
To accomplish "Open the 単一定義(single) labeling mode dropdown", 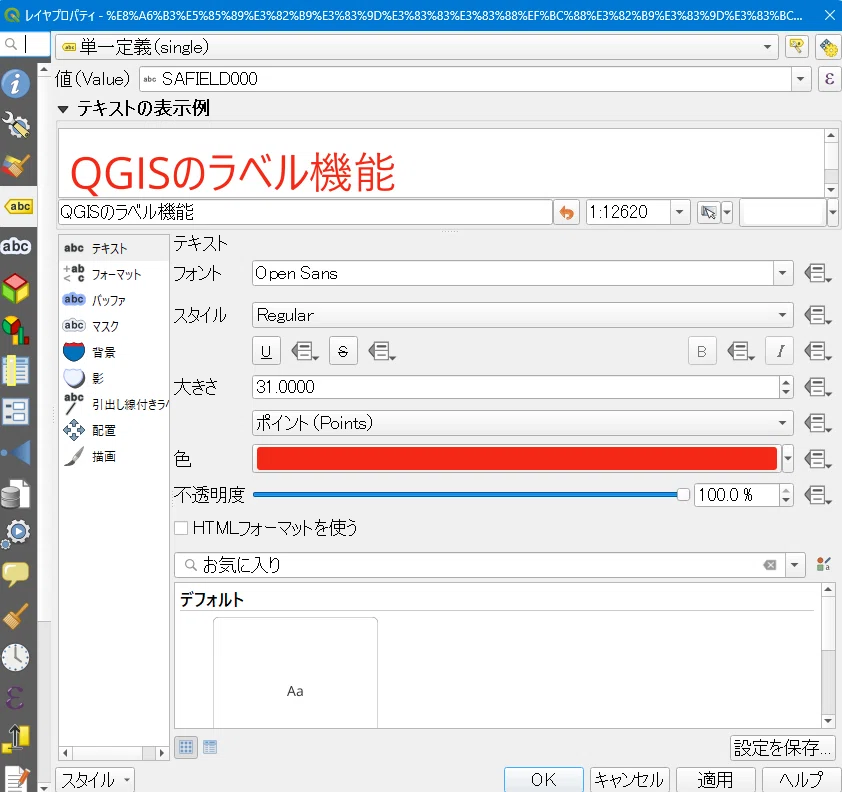I will [x=417, y=47].
